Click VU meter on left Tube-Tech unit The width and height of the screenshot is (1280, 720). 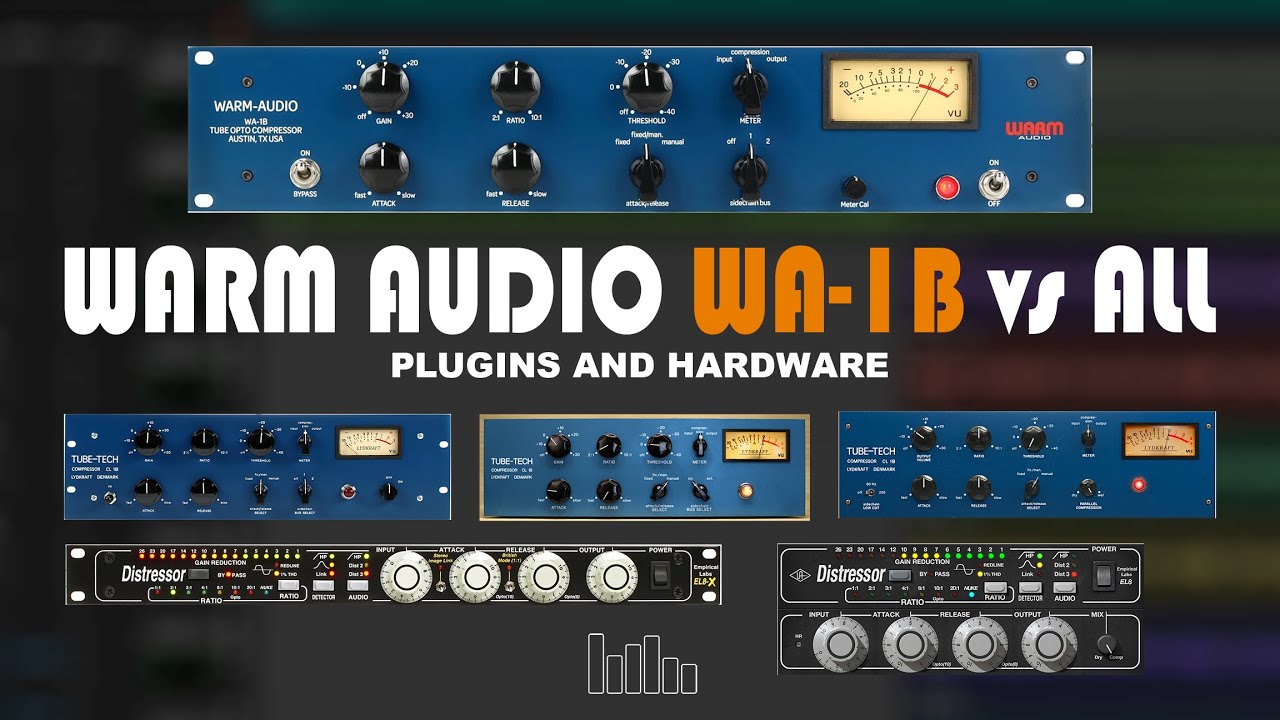pyautogui.click(x=368, y=441)
